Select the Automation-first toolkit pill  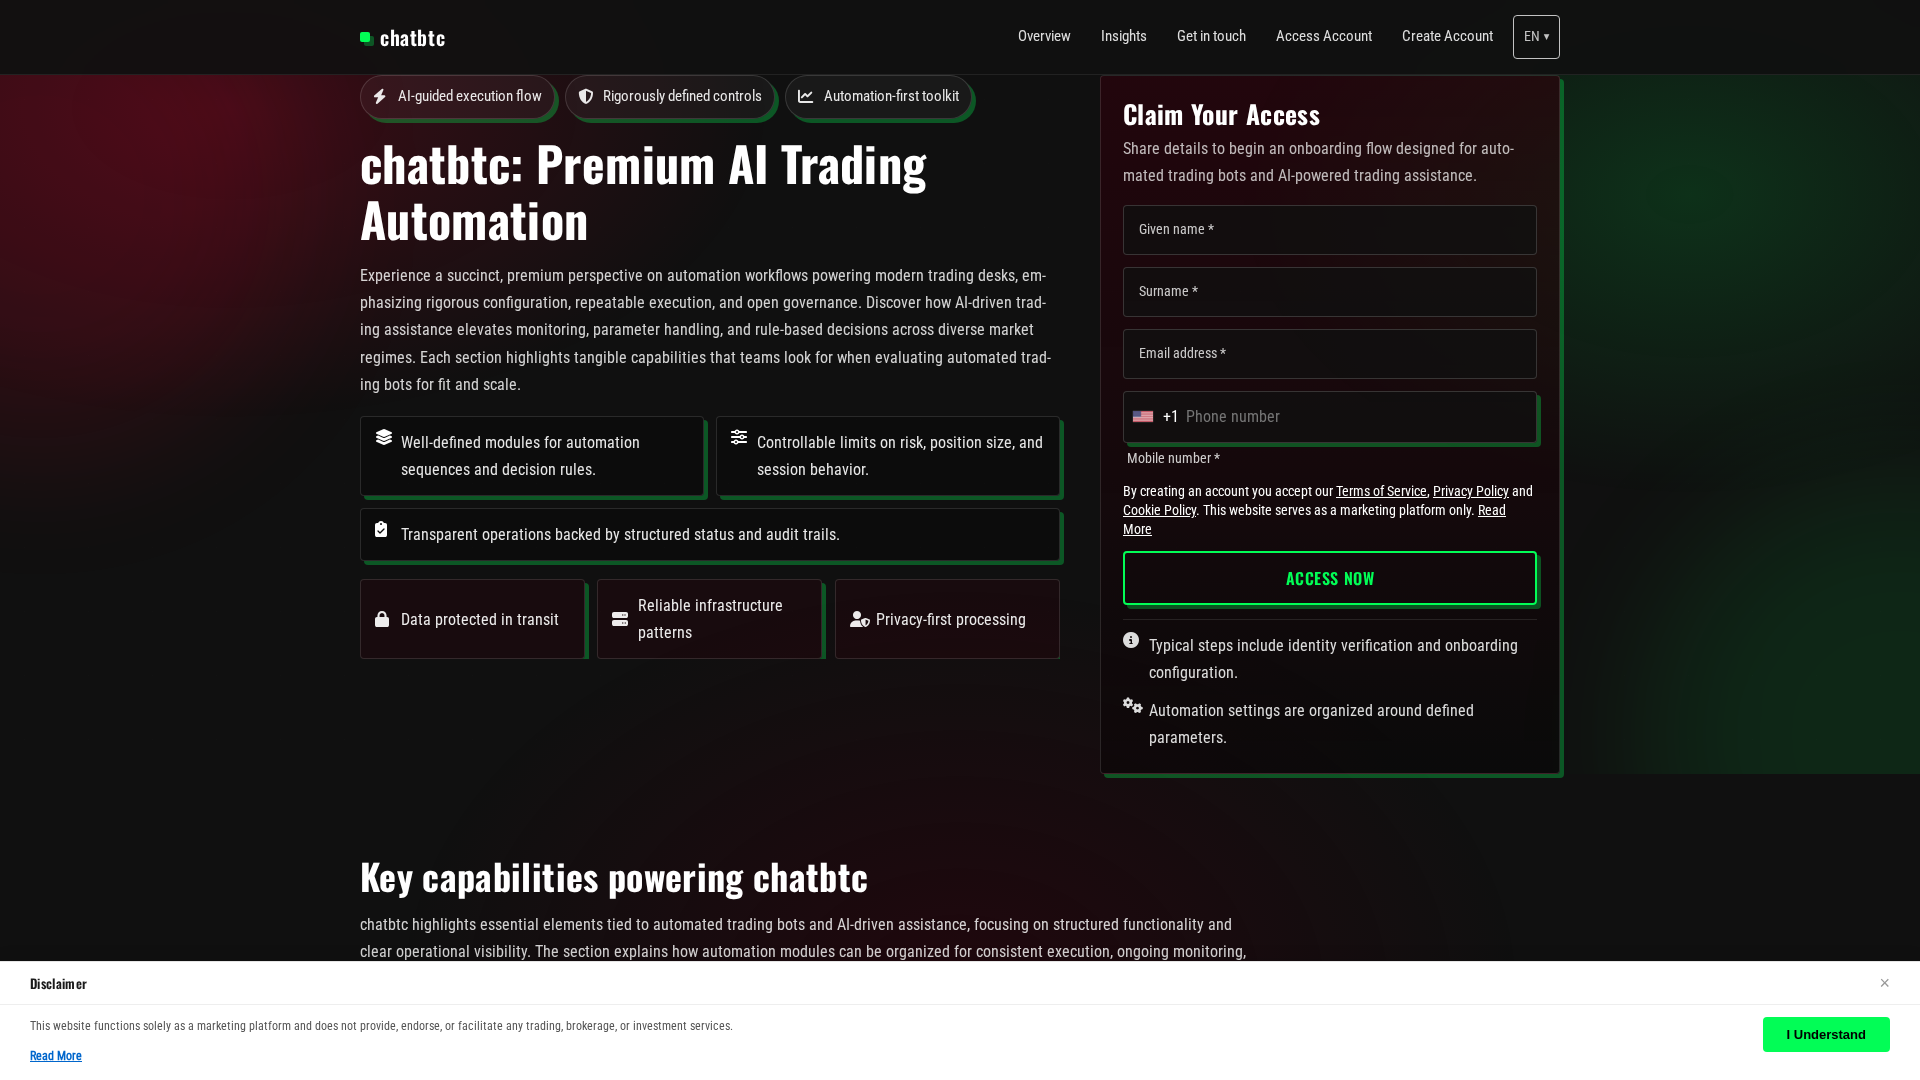(x=878, y=97)
